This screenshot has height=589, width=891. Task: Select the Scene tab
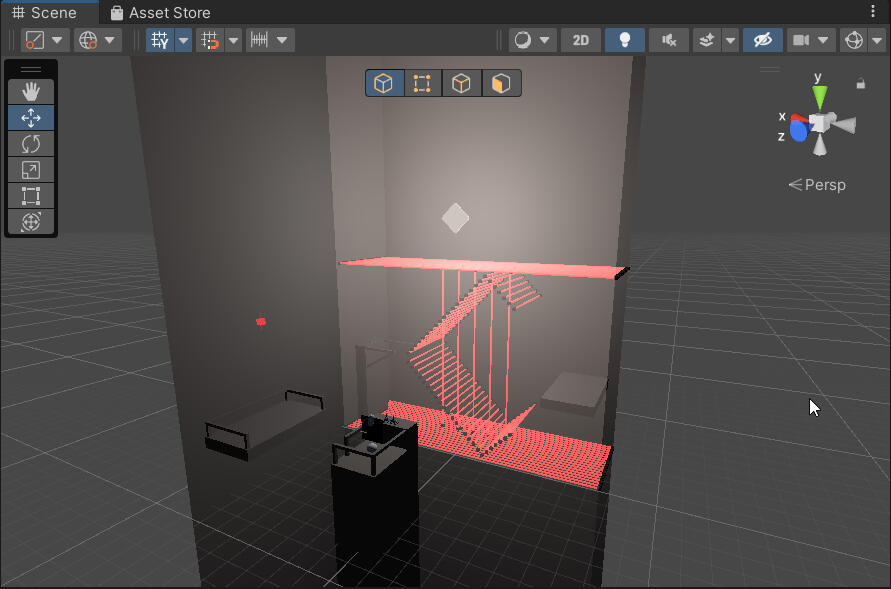click(x=45, y=13)
